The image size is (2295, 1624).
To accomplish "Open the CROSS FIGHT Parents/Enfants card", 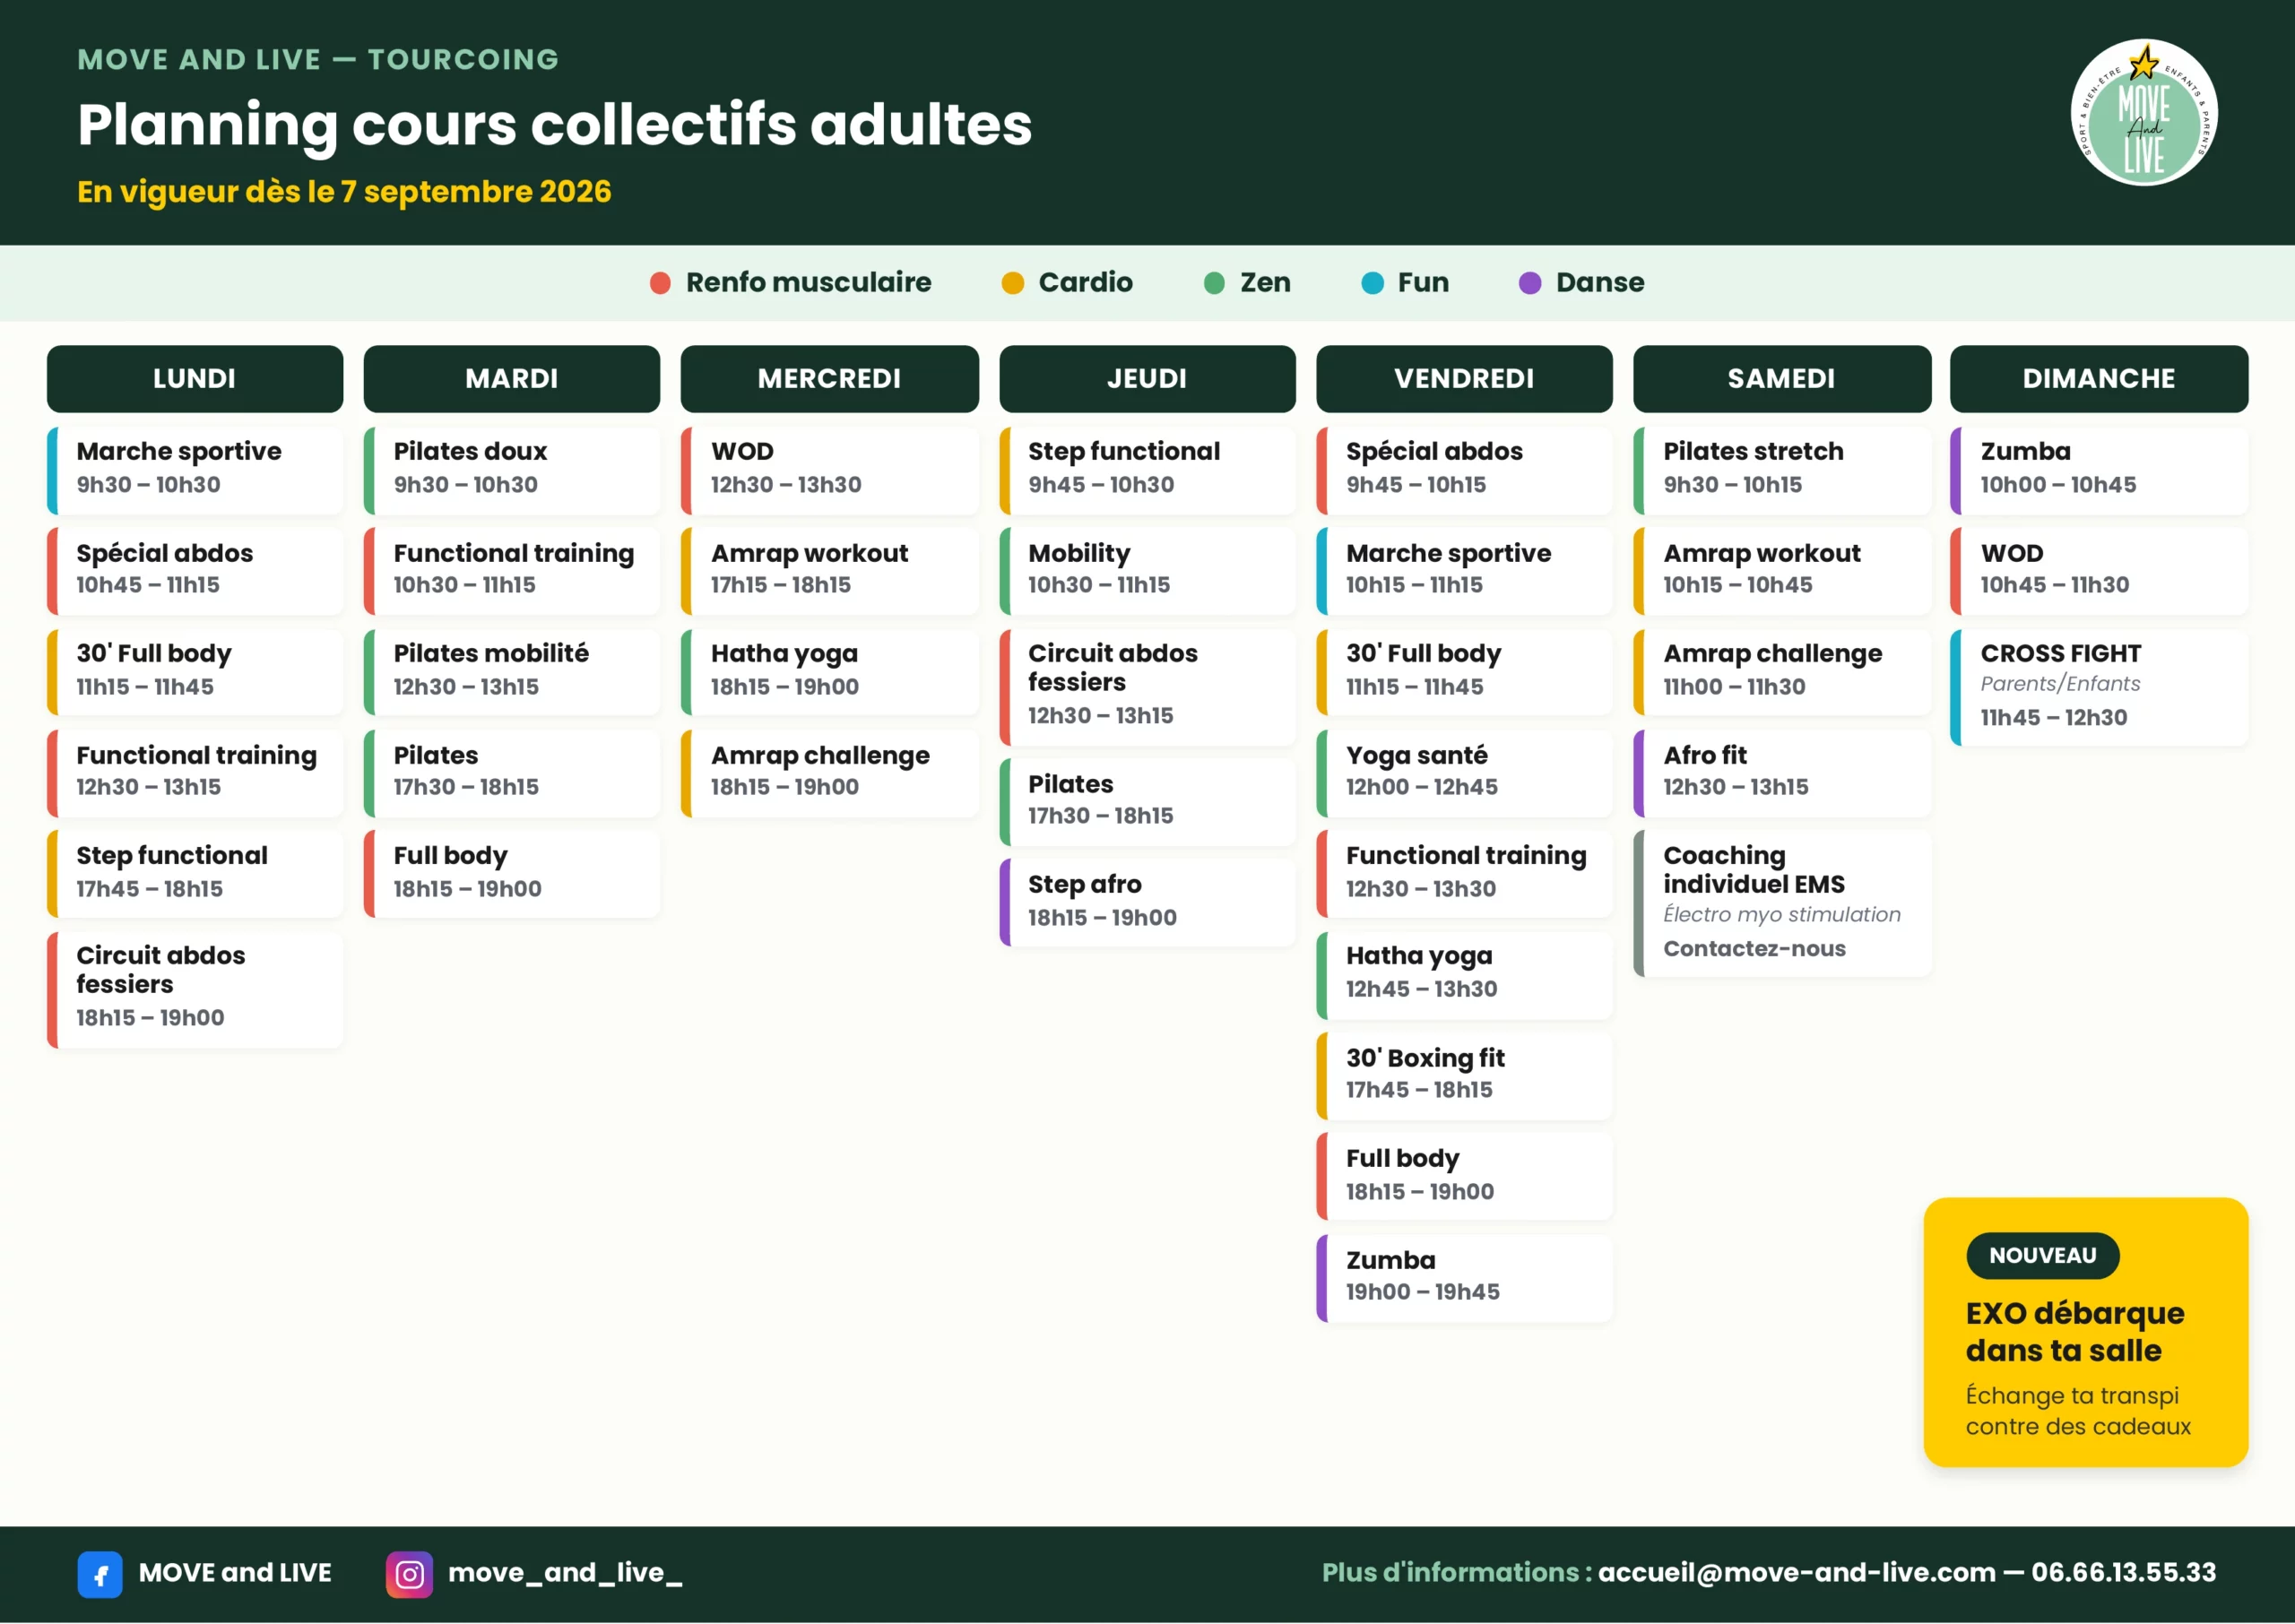I will pyautogui.click(x=2099, y=687).
